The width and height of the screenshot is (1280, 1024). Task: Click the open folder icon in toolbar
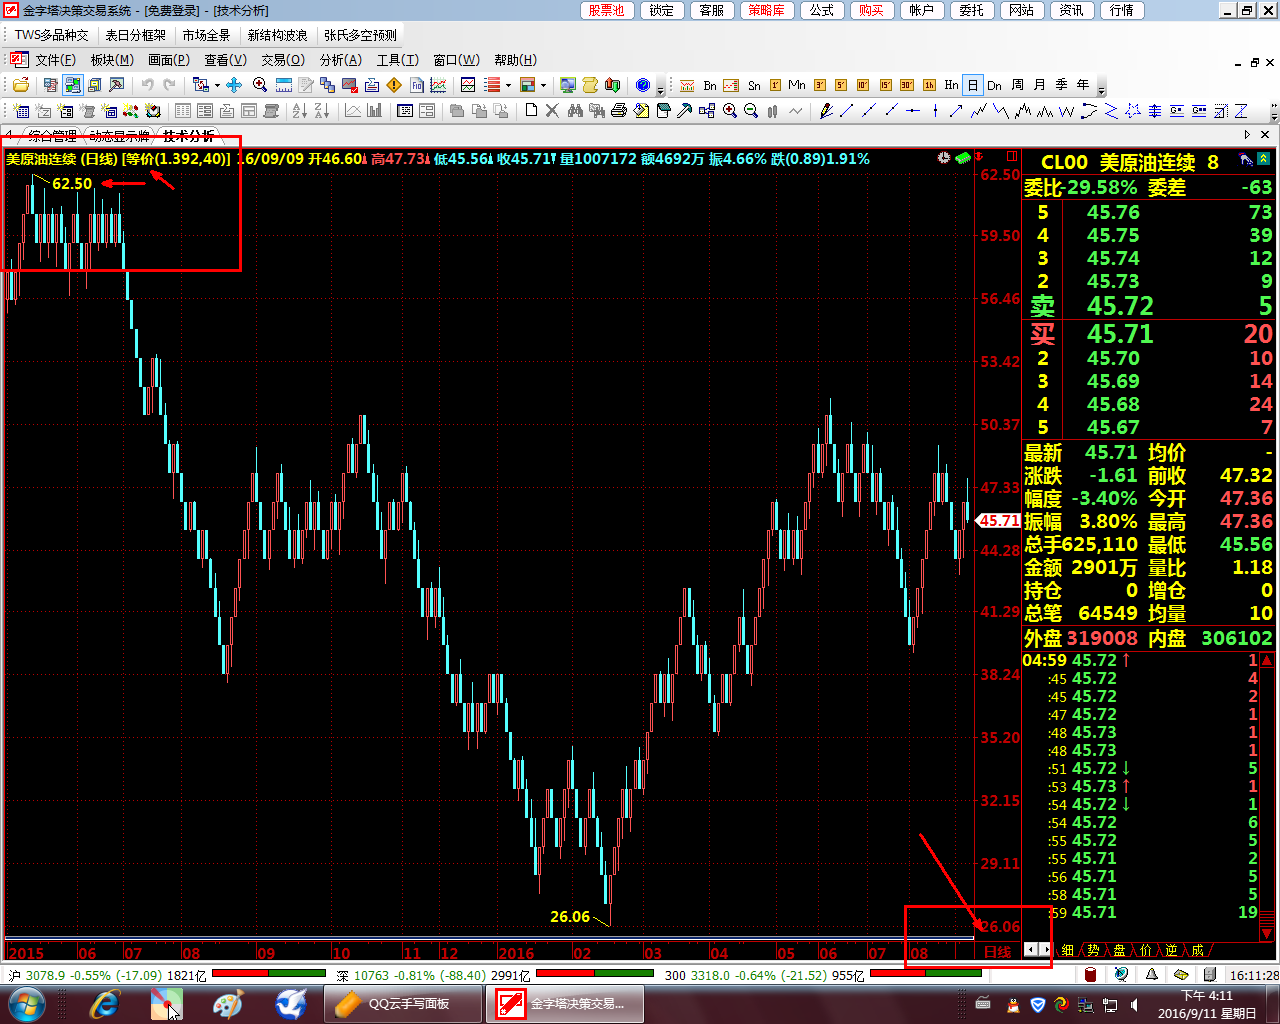tap(19, 85)
